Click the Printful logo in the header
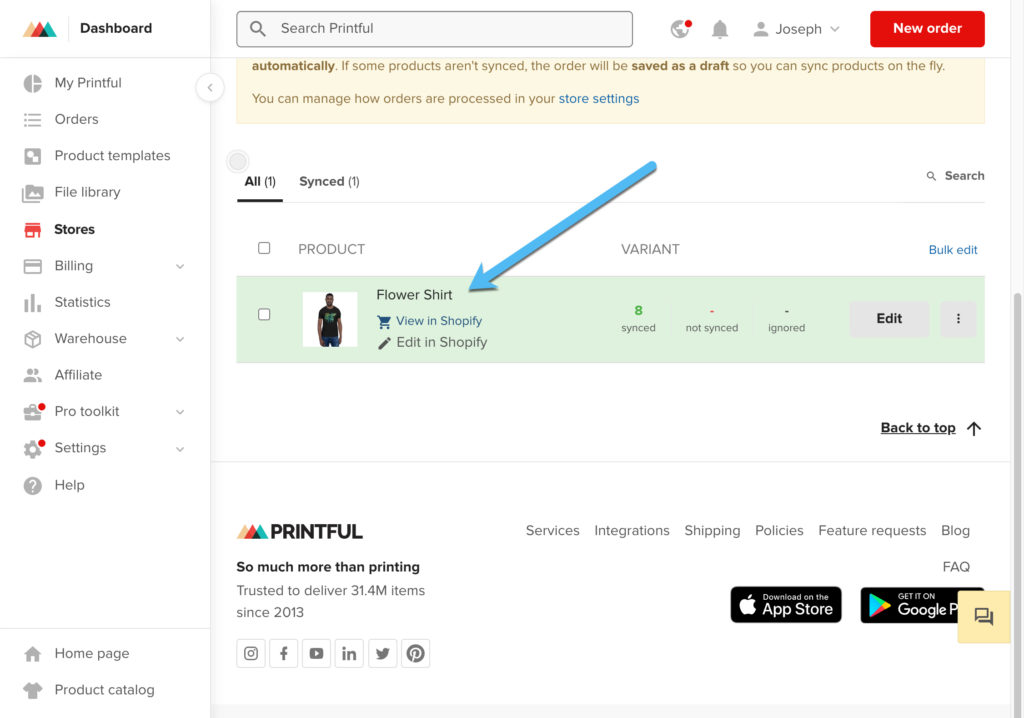Viewport: 1024px width, 718px height. [x=40, y=29]
